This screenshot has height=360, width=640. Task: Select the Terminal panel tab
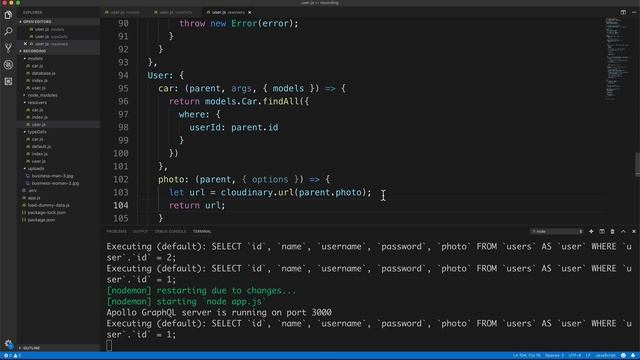[202, 231]
